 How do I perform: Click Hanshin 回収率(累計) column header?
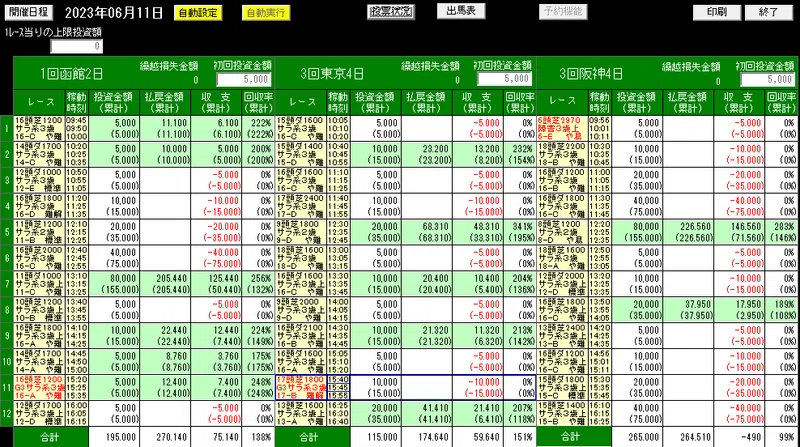(781, 103)
